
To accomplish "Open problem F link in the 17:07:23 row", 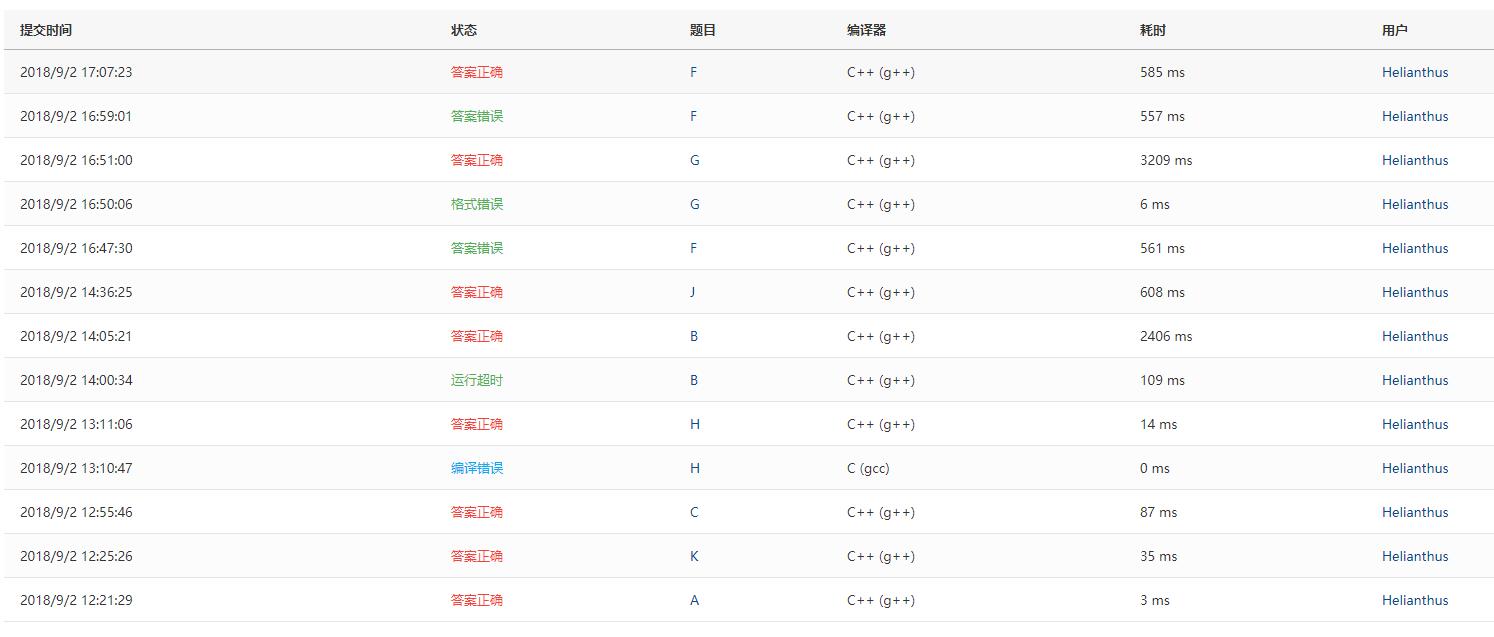I will [x=693, y=72].
